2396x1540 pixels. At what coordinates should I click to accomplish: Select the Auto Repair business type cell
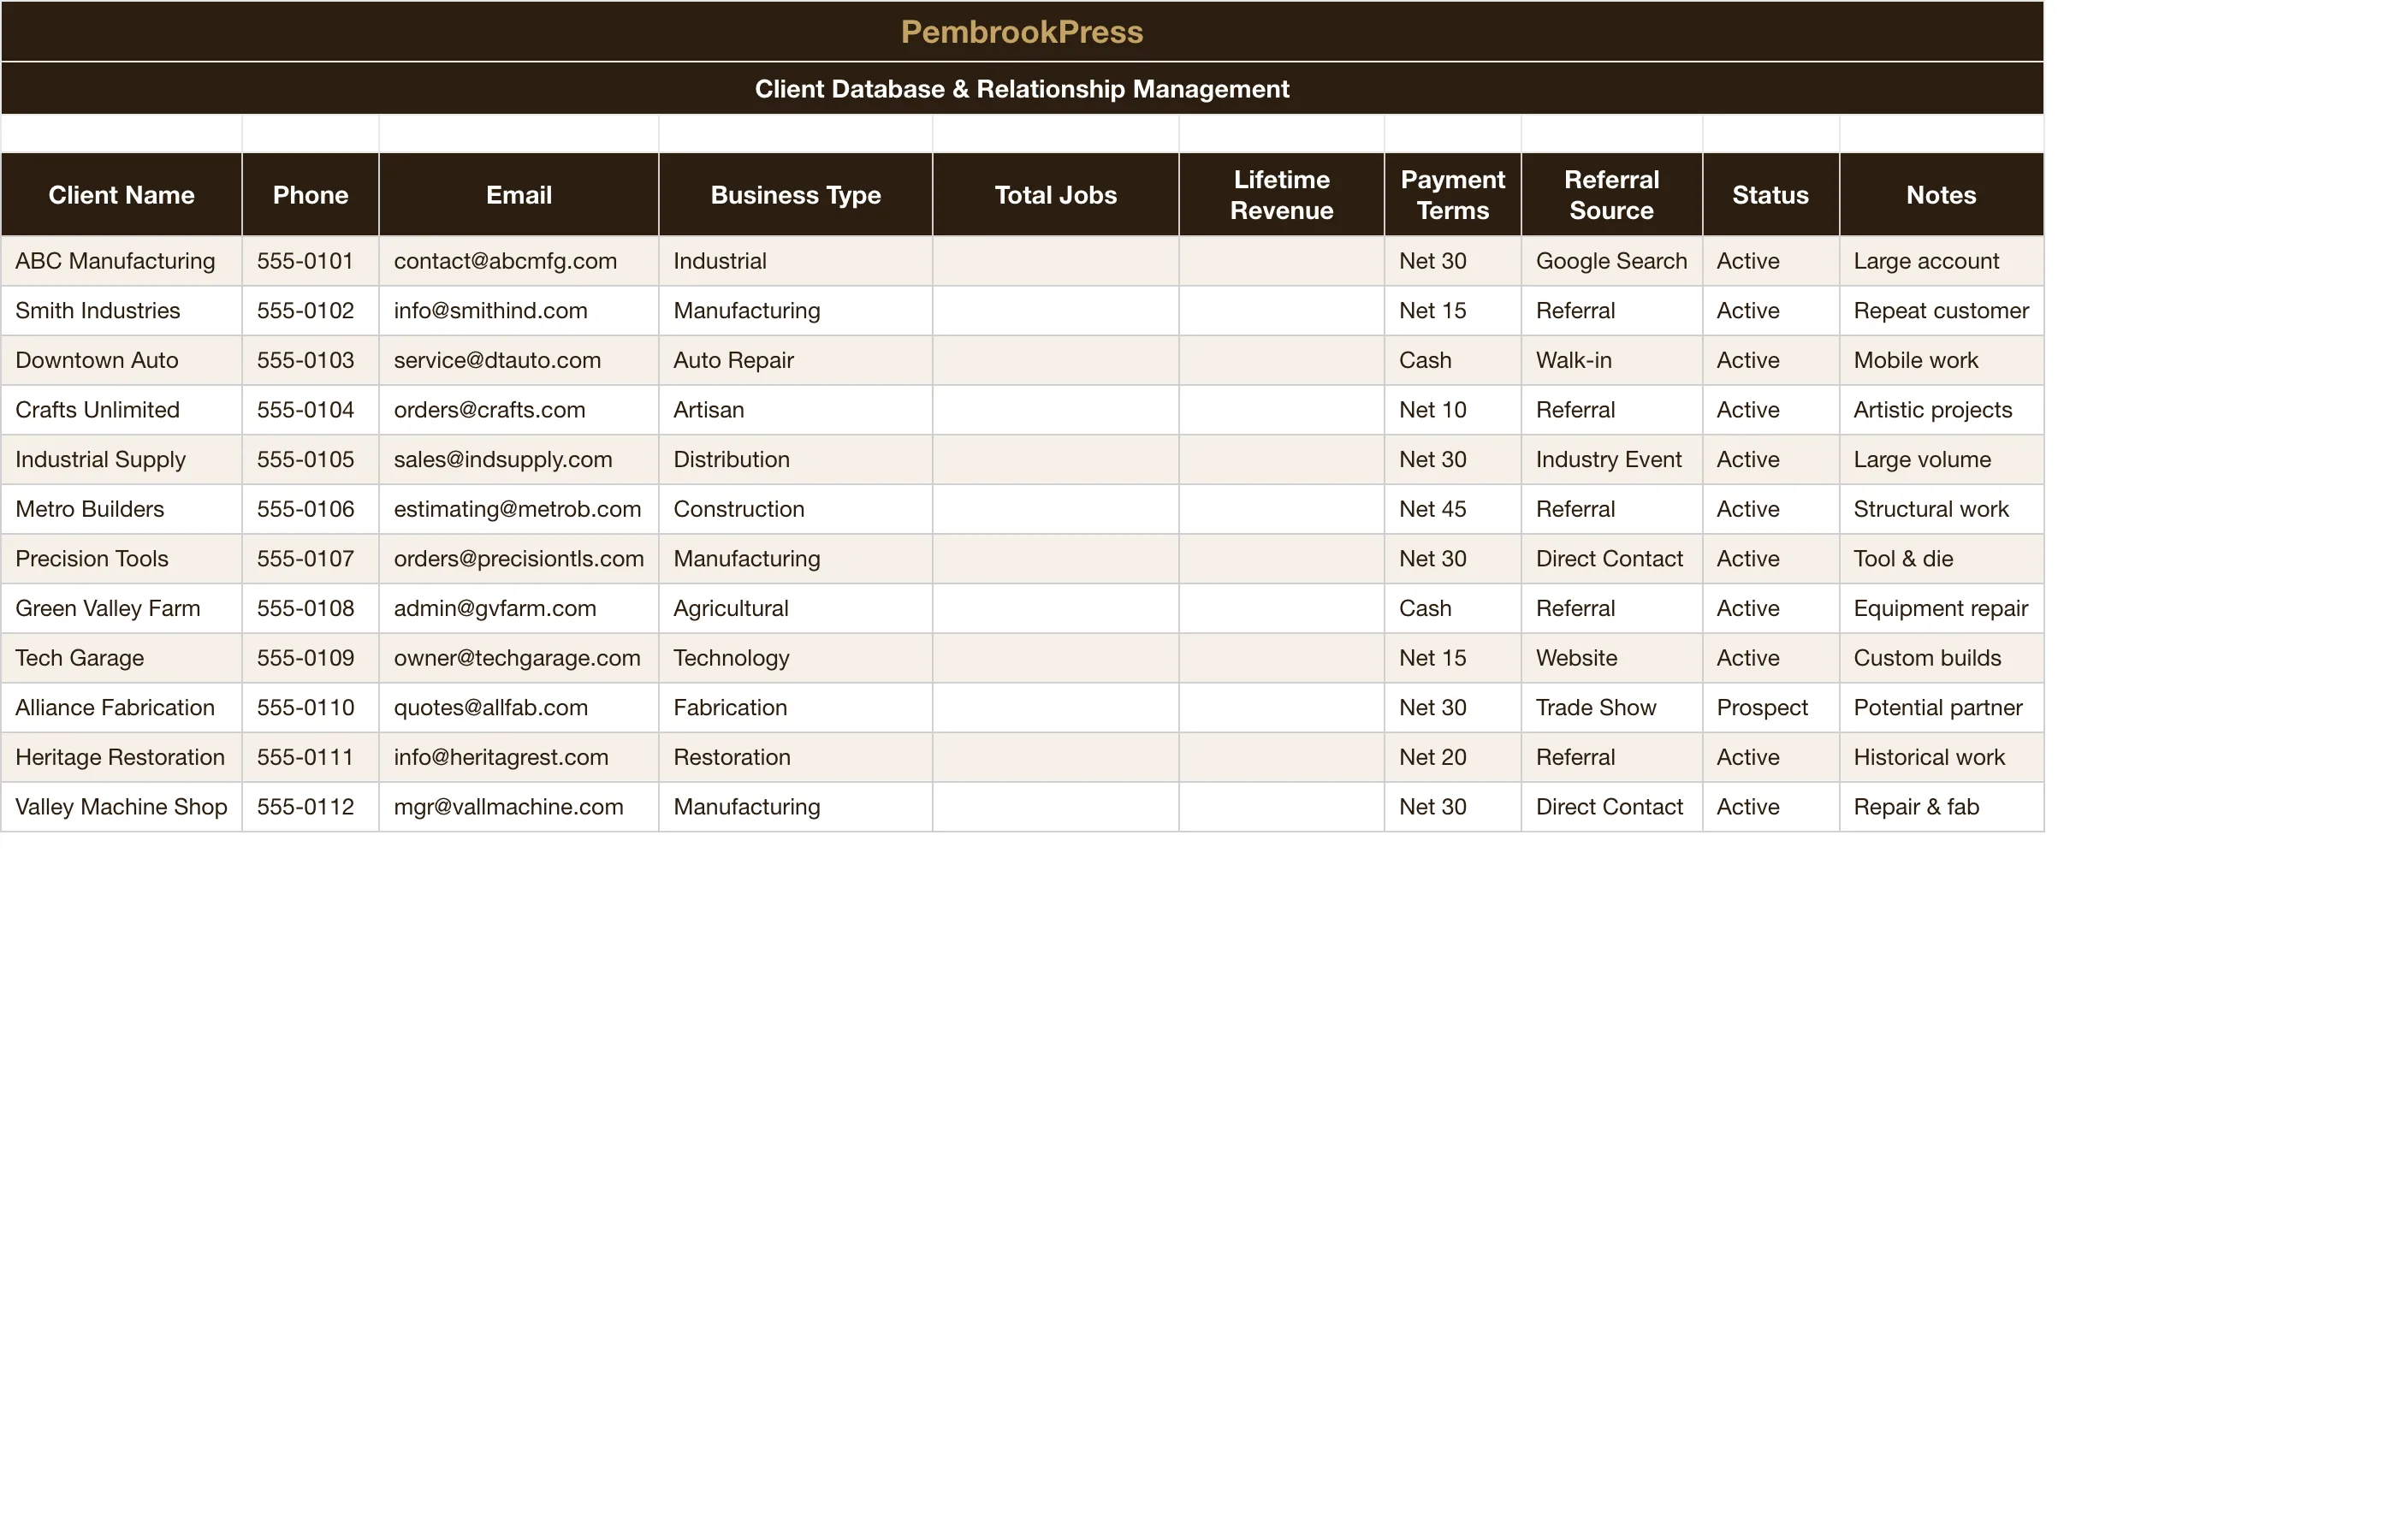click(x=795, y=360)
